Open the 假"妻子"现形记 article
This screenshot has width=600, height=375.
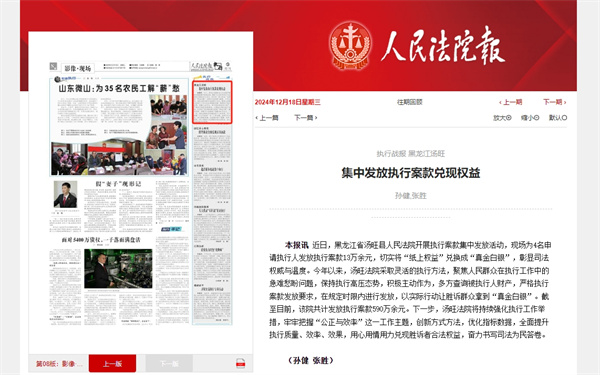pyautogui.click(x=118, y=184)
